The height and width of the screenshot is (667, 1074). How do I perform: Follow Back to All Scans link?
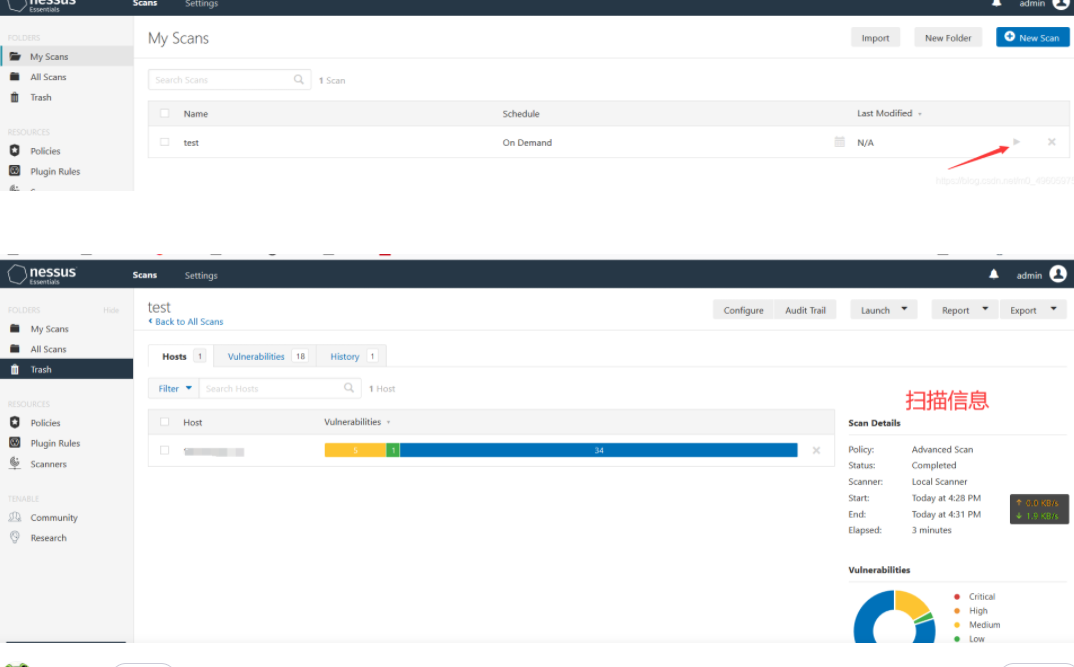coord(189,321)
